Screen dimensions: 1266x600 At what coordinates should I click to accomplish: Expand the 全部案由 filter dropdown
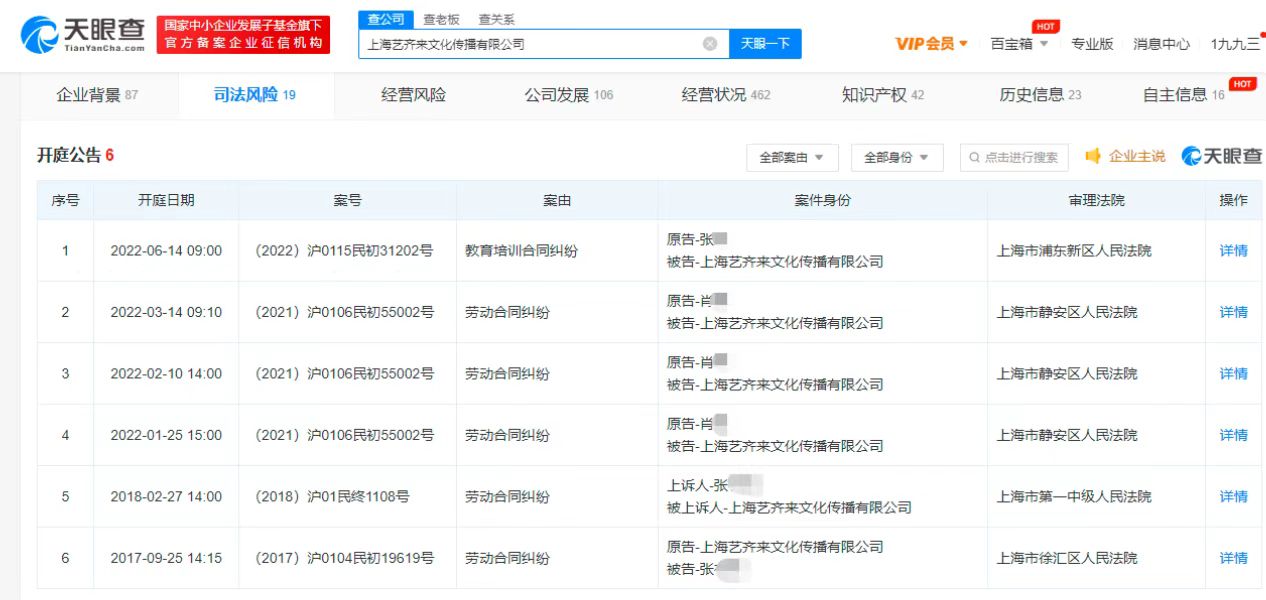pos(791,157)
